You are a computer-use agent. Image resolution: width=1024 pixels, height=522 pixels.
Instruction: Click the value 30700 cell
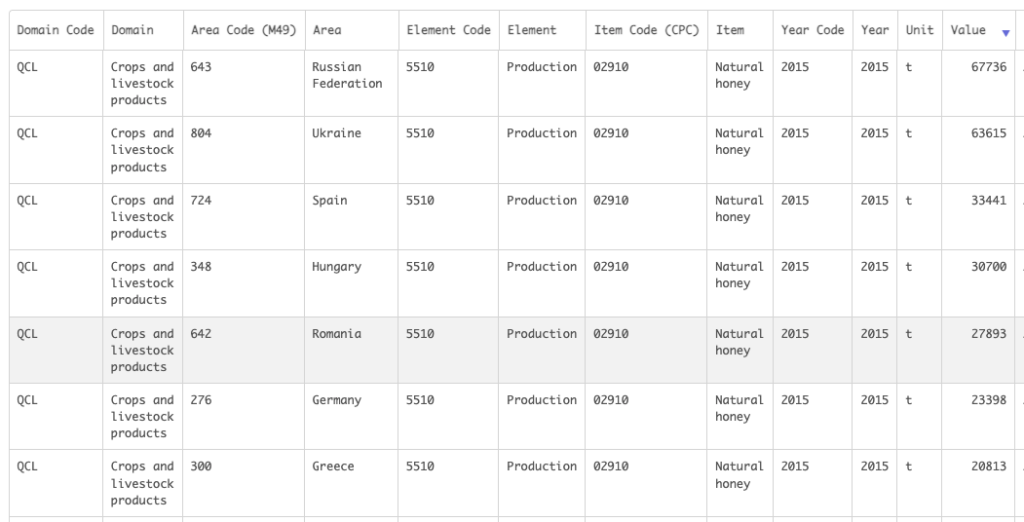988,267
